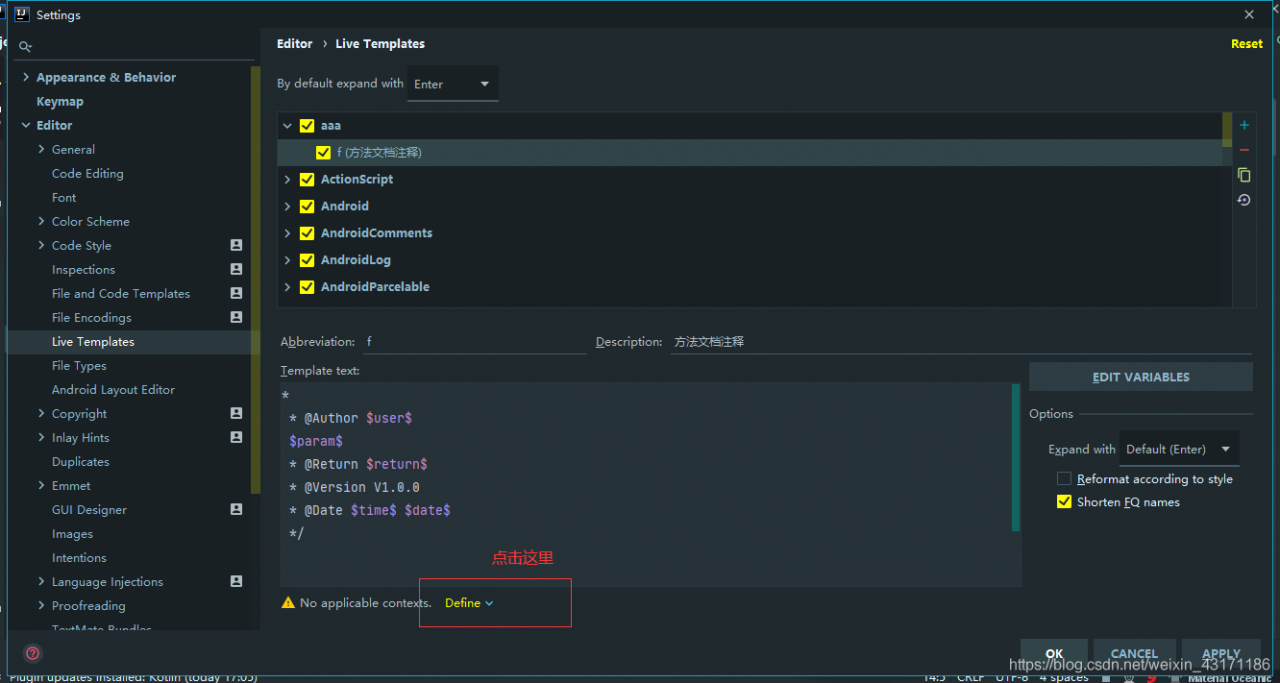This screenshot has height=683, width=1280.
Task: Click project-level icon beside Language Injections
Action: click(x=236, y=581)
